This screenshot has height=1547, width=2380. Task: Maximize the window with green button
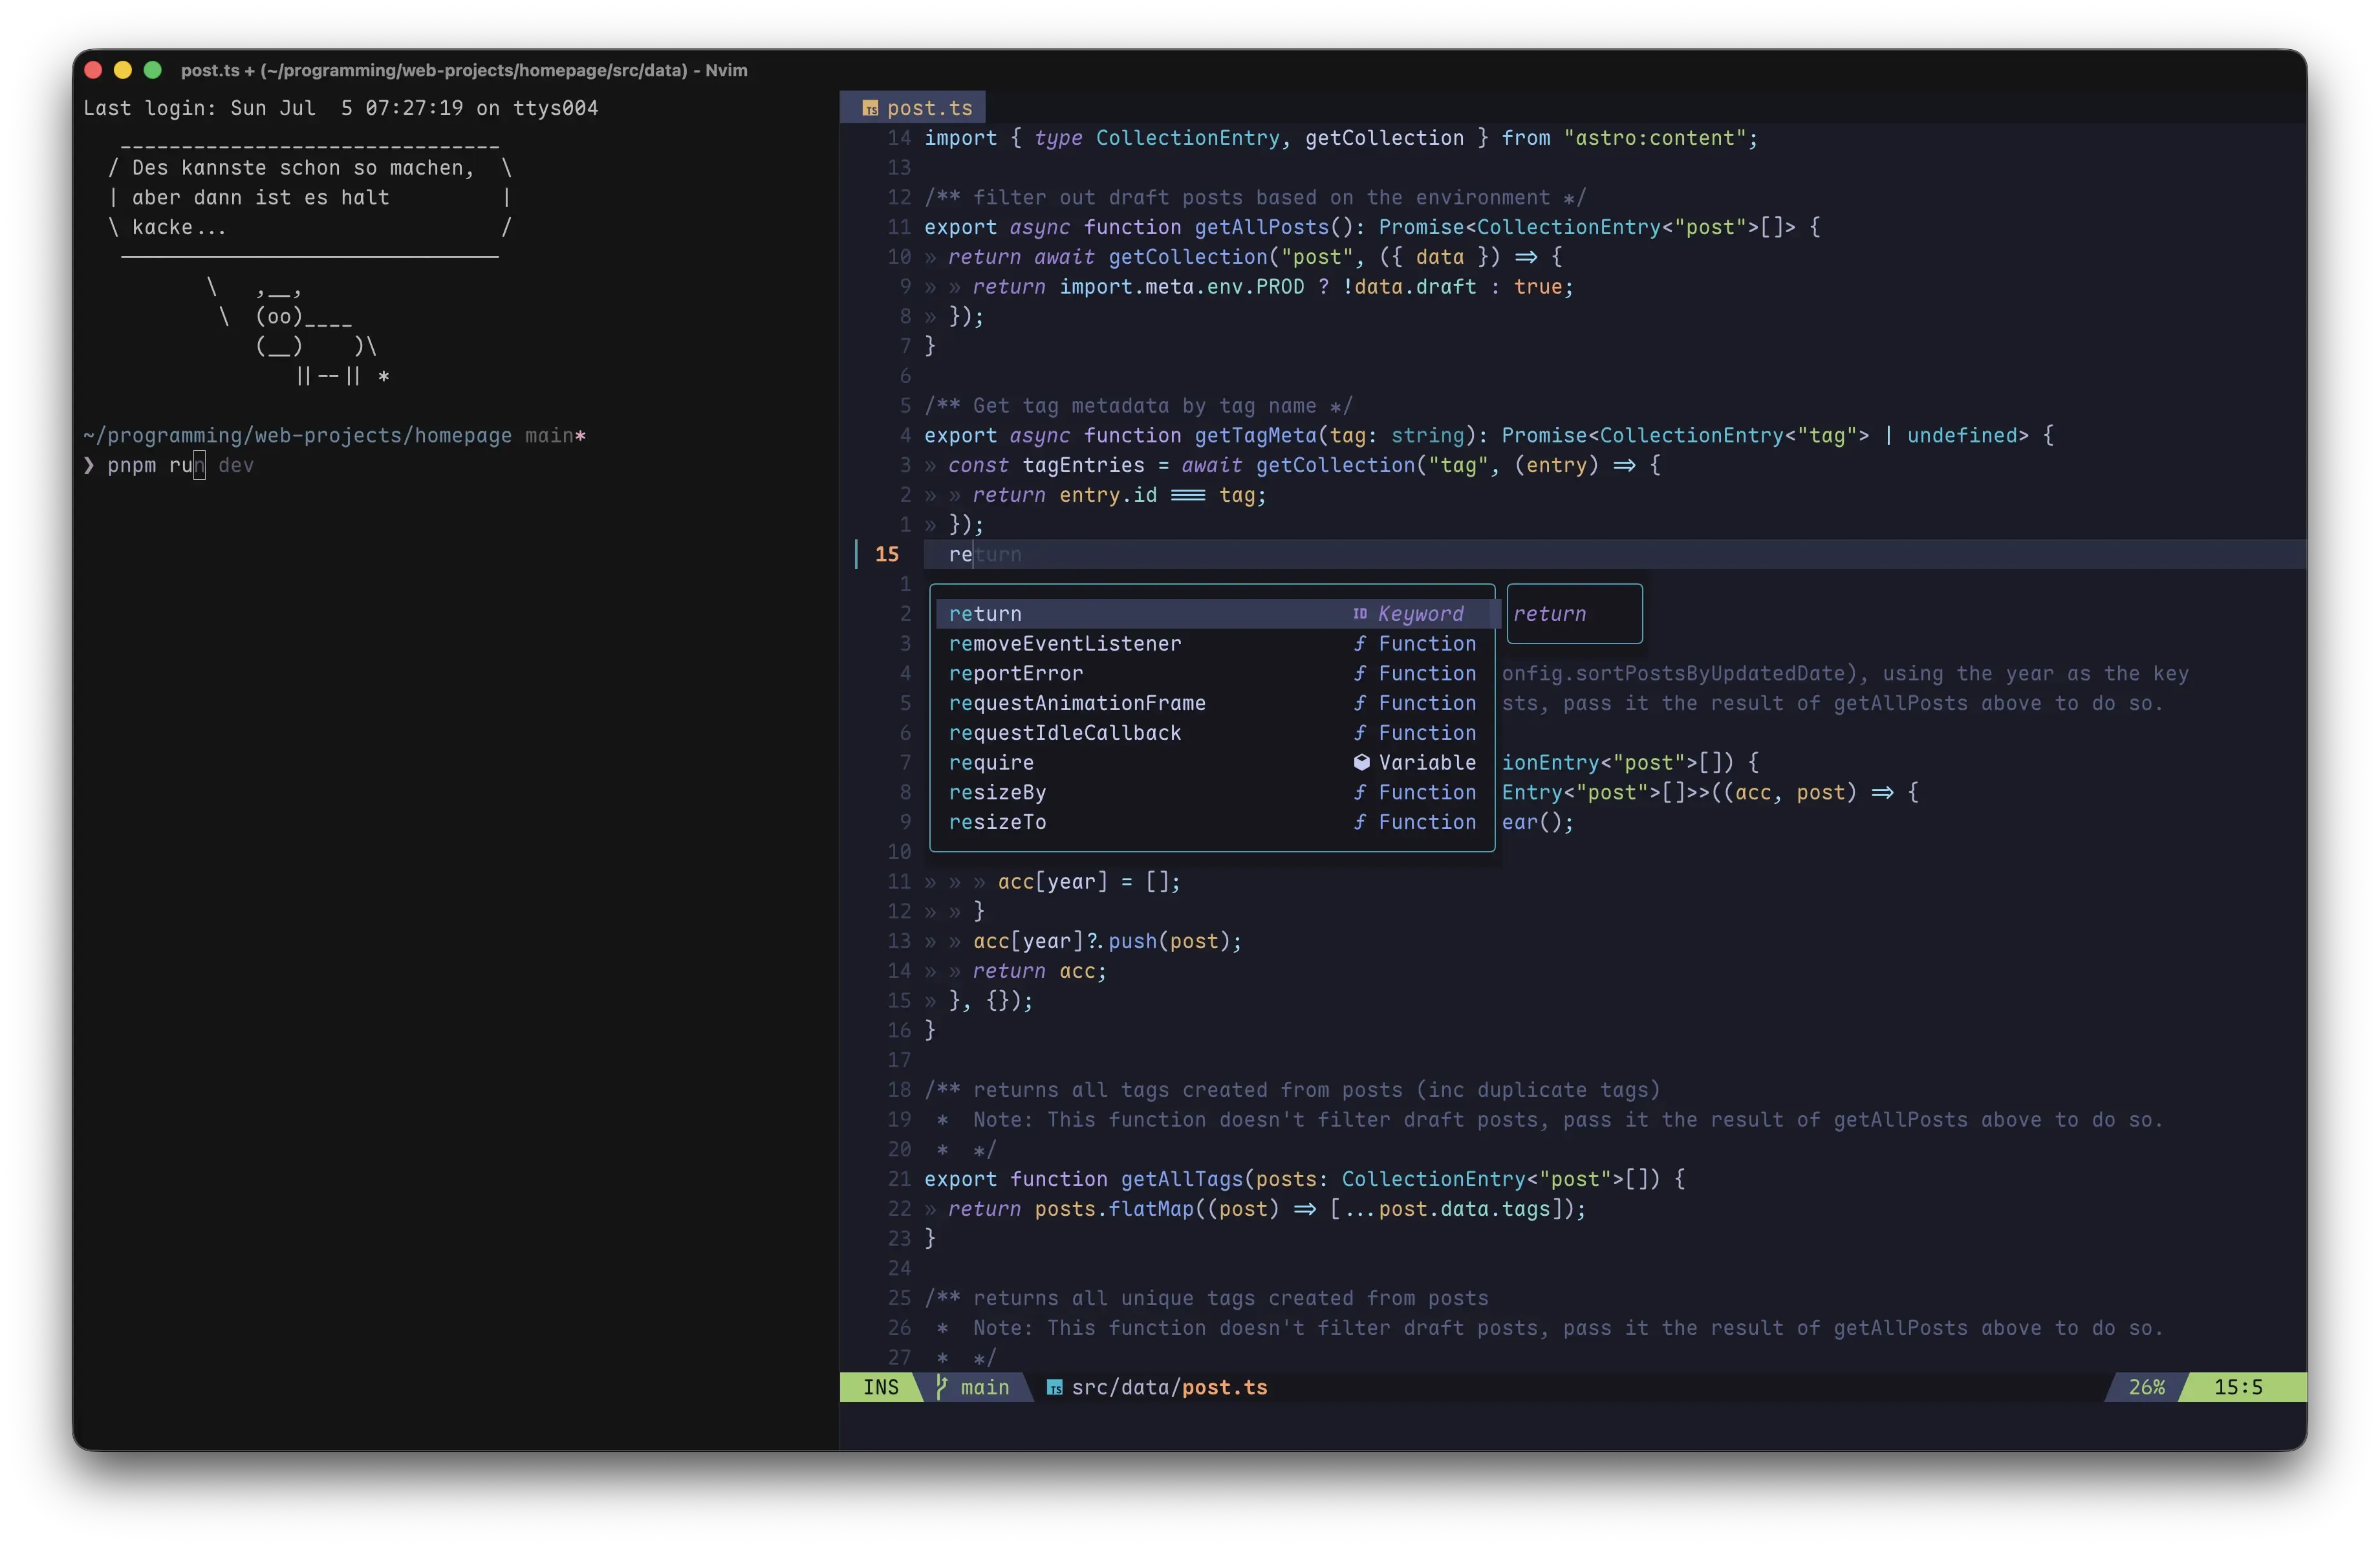pyautogui.click(x=153, y=70)
